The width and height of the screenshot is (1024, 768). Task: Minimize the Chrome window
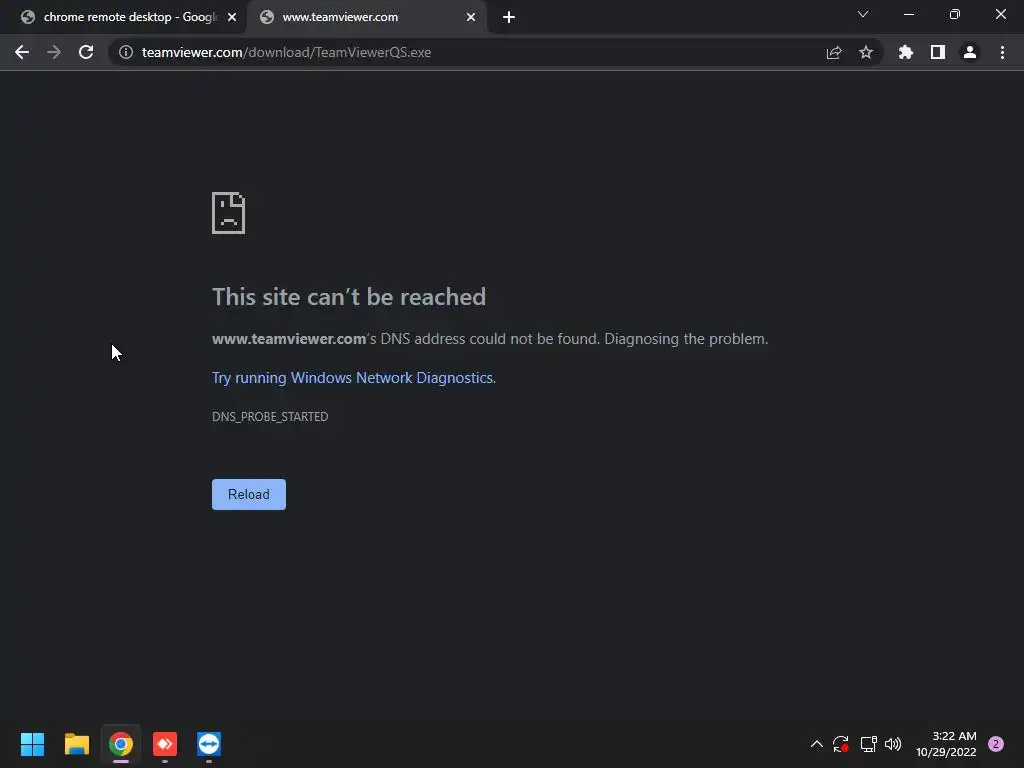point(908,14)
